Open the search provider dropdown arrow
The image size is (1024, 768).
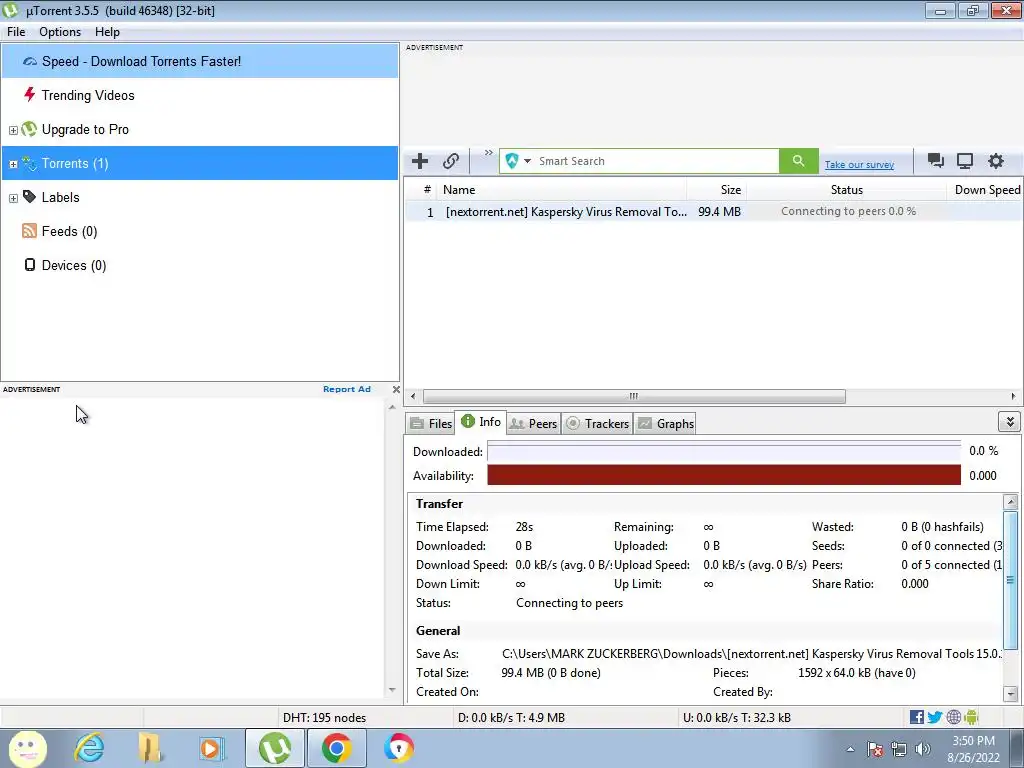click(527, 161)
